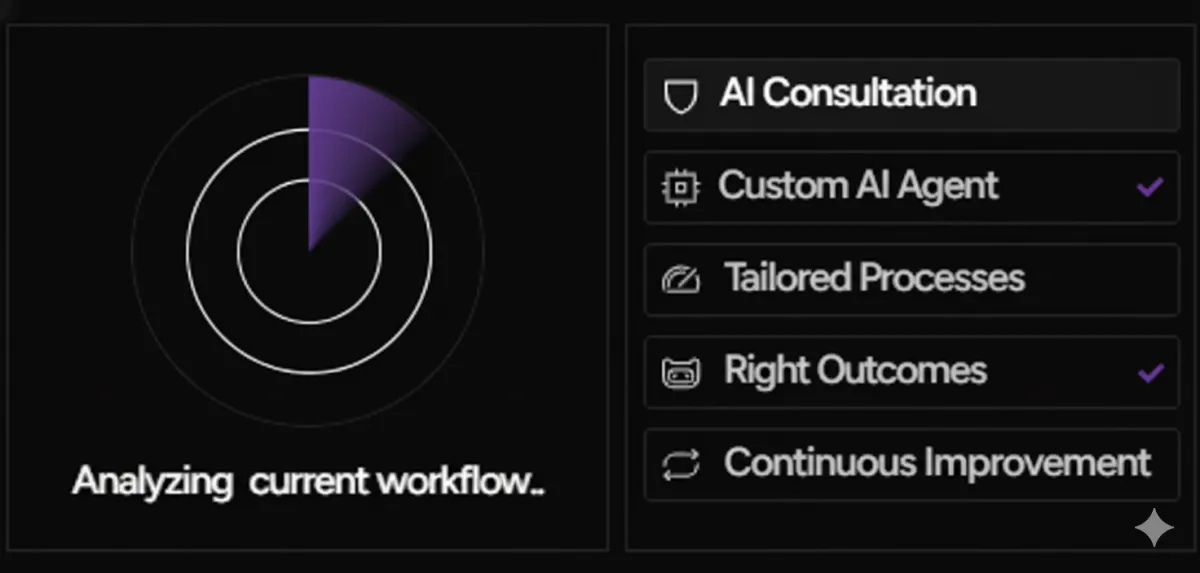Click the shield icon beside AI Consultation
This screenshot has width=1200, height=573.
[x=680, y=95]
